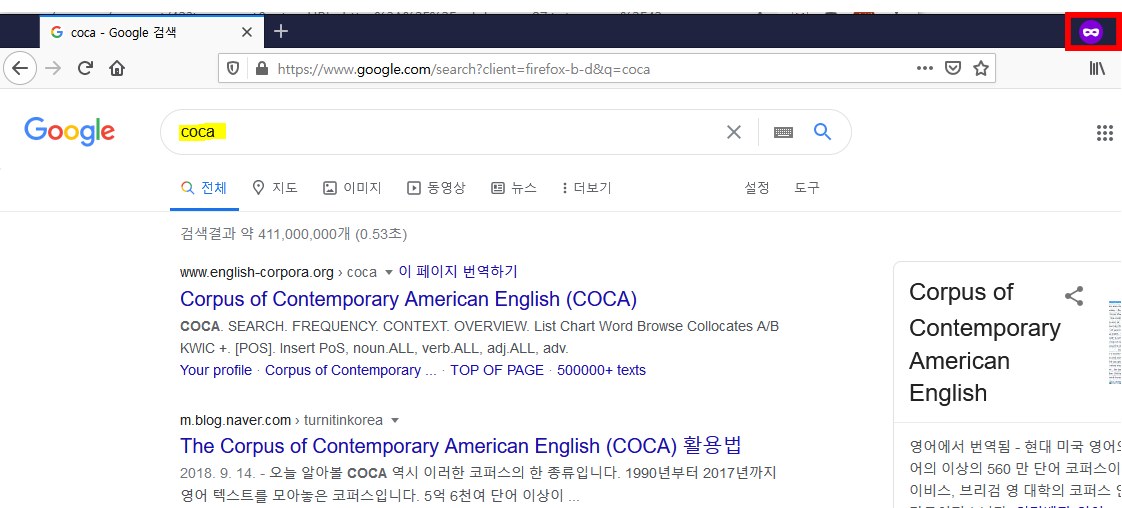Viewport: 1122px width, 508px height.
Task: Go to the browser home page
Action: click(x=117, y=69)
